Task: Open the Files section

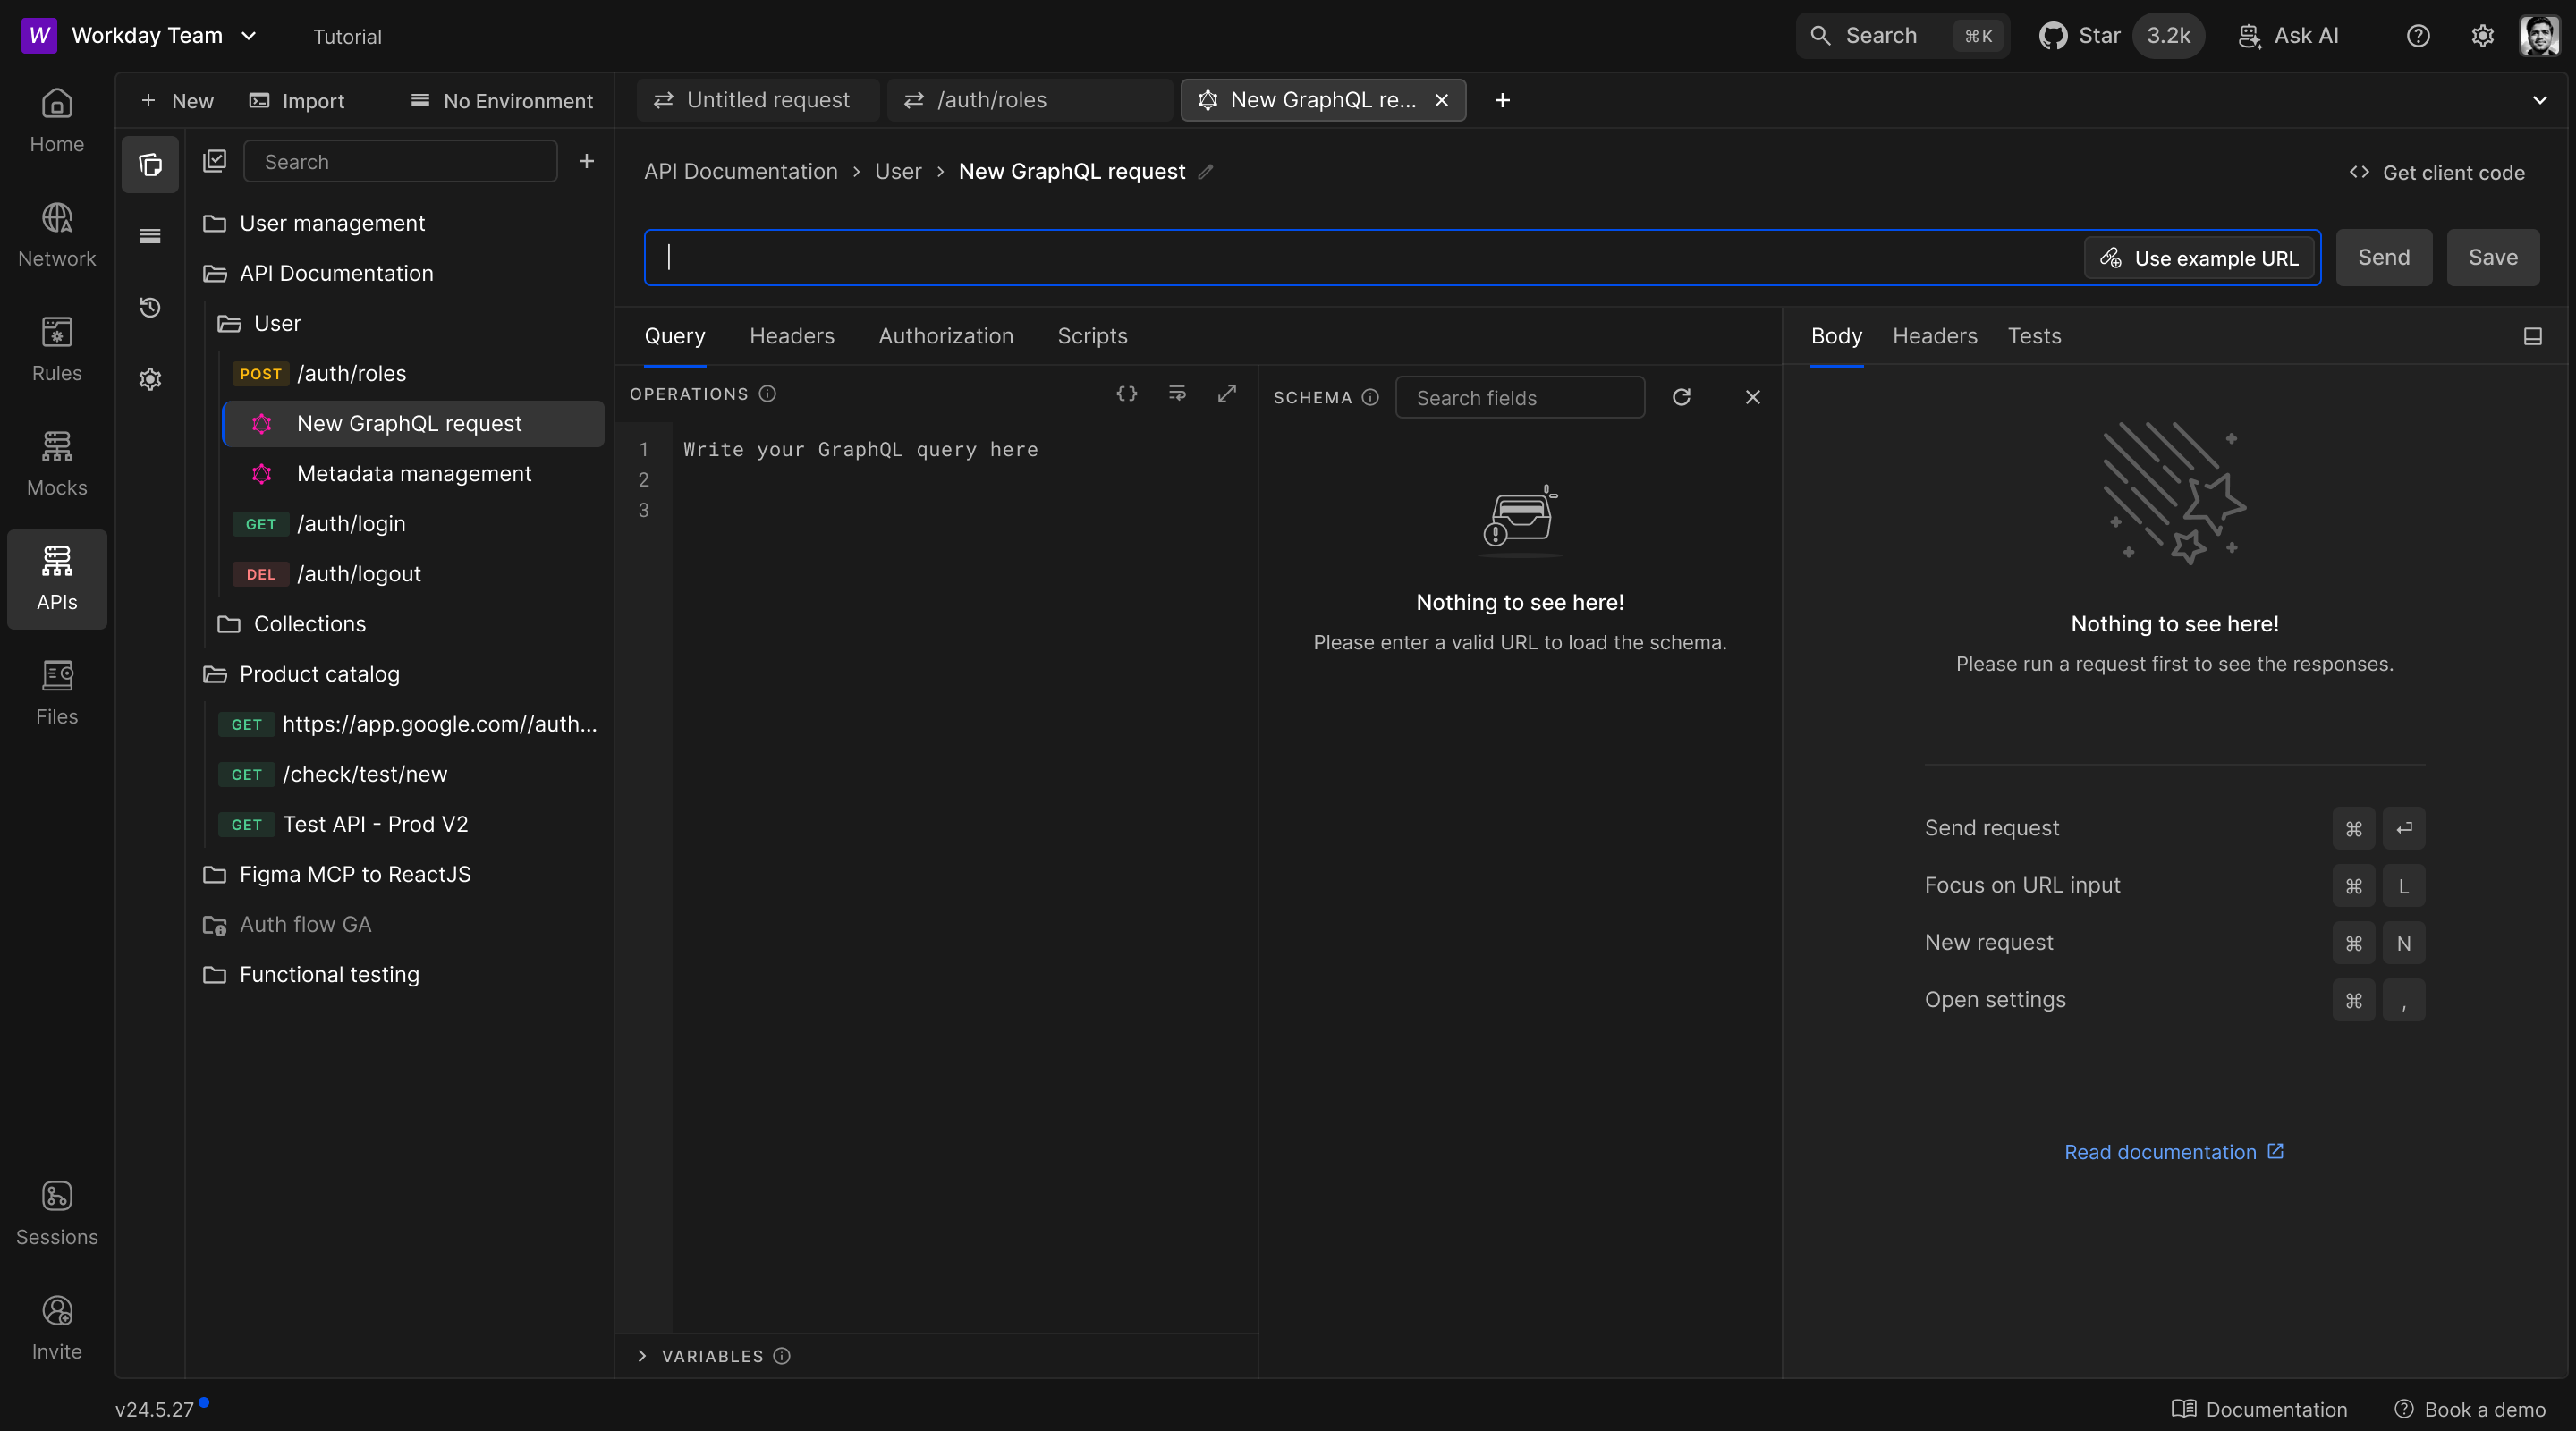Action: coord(57,694)
